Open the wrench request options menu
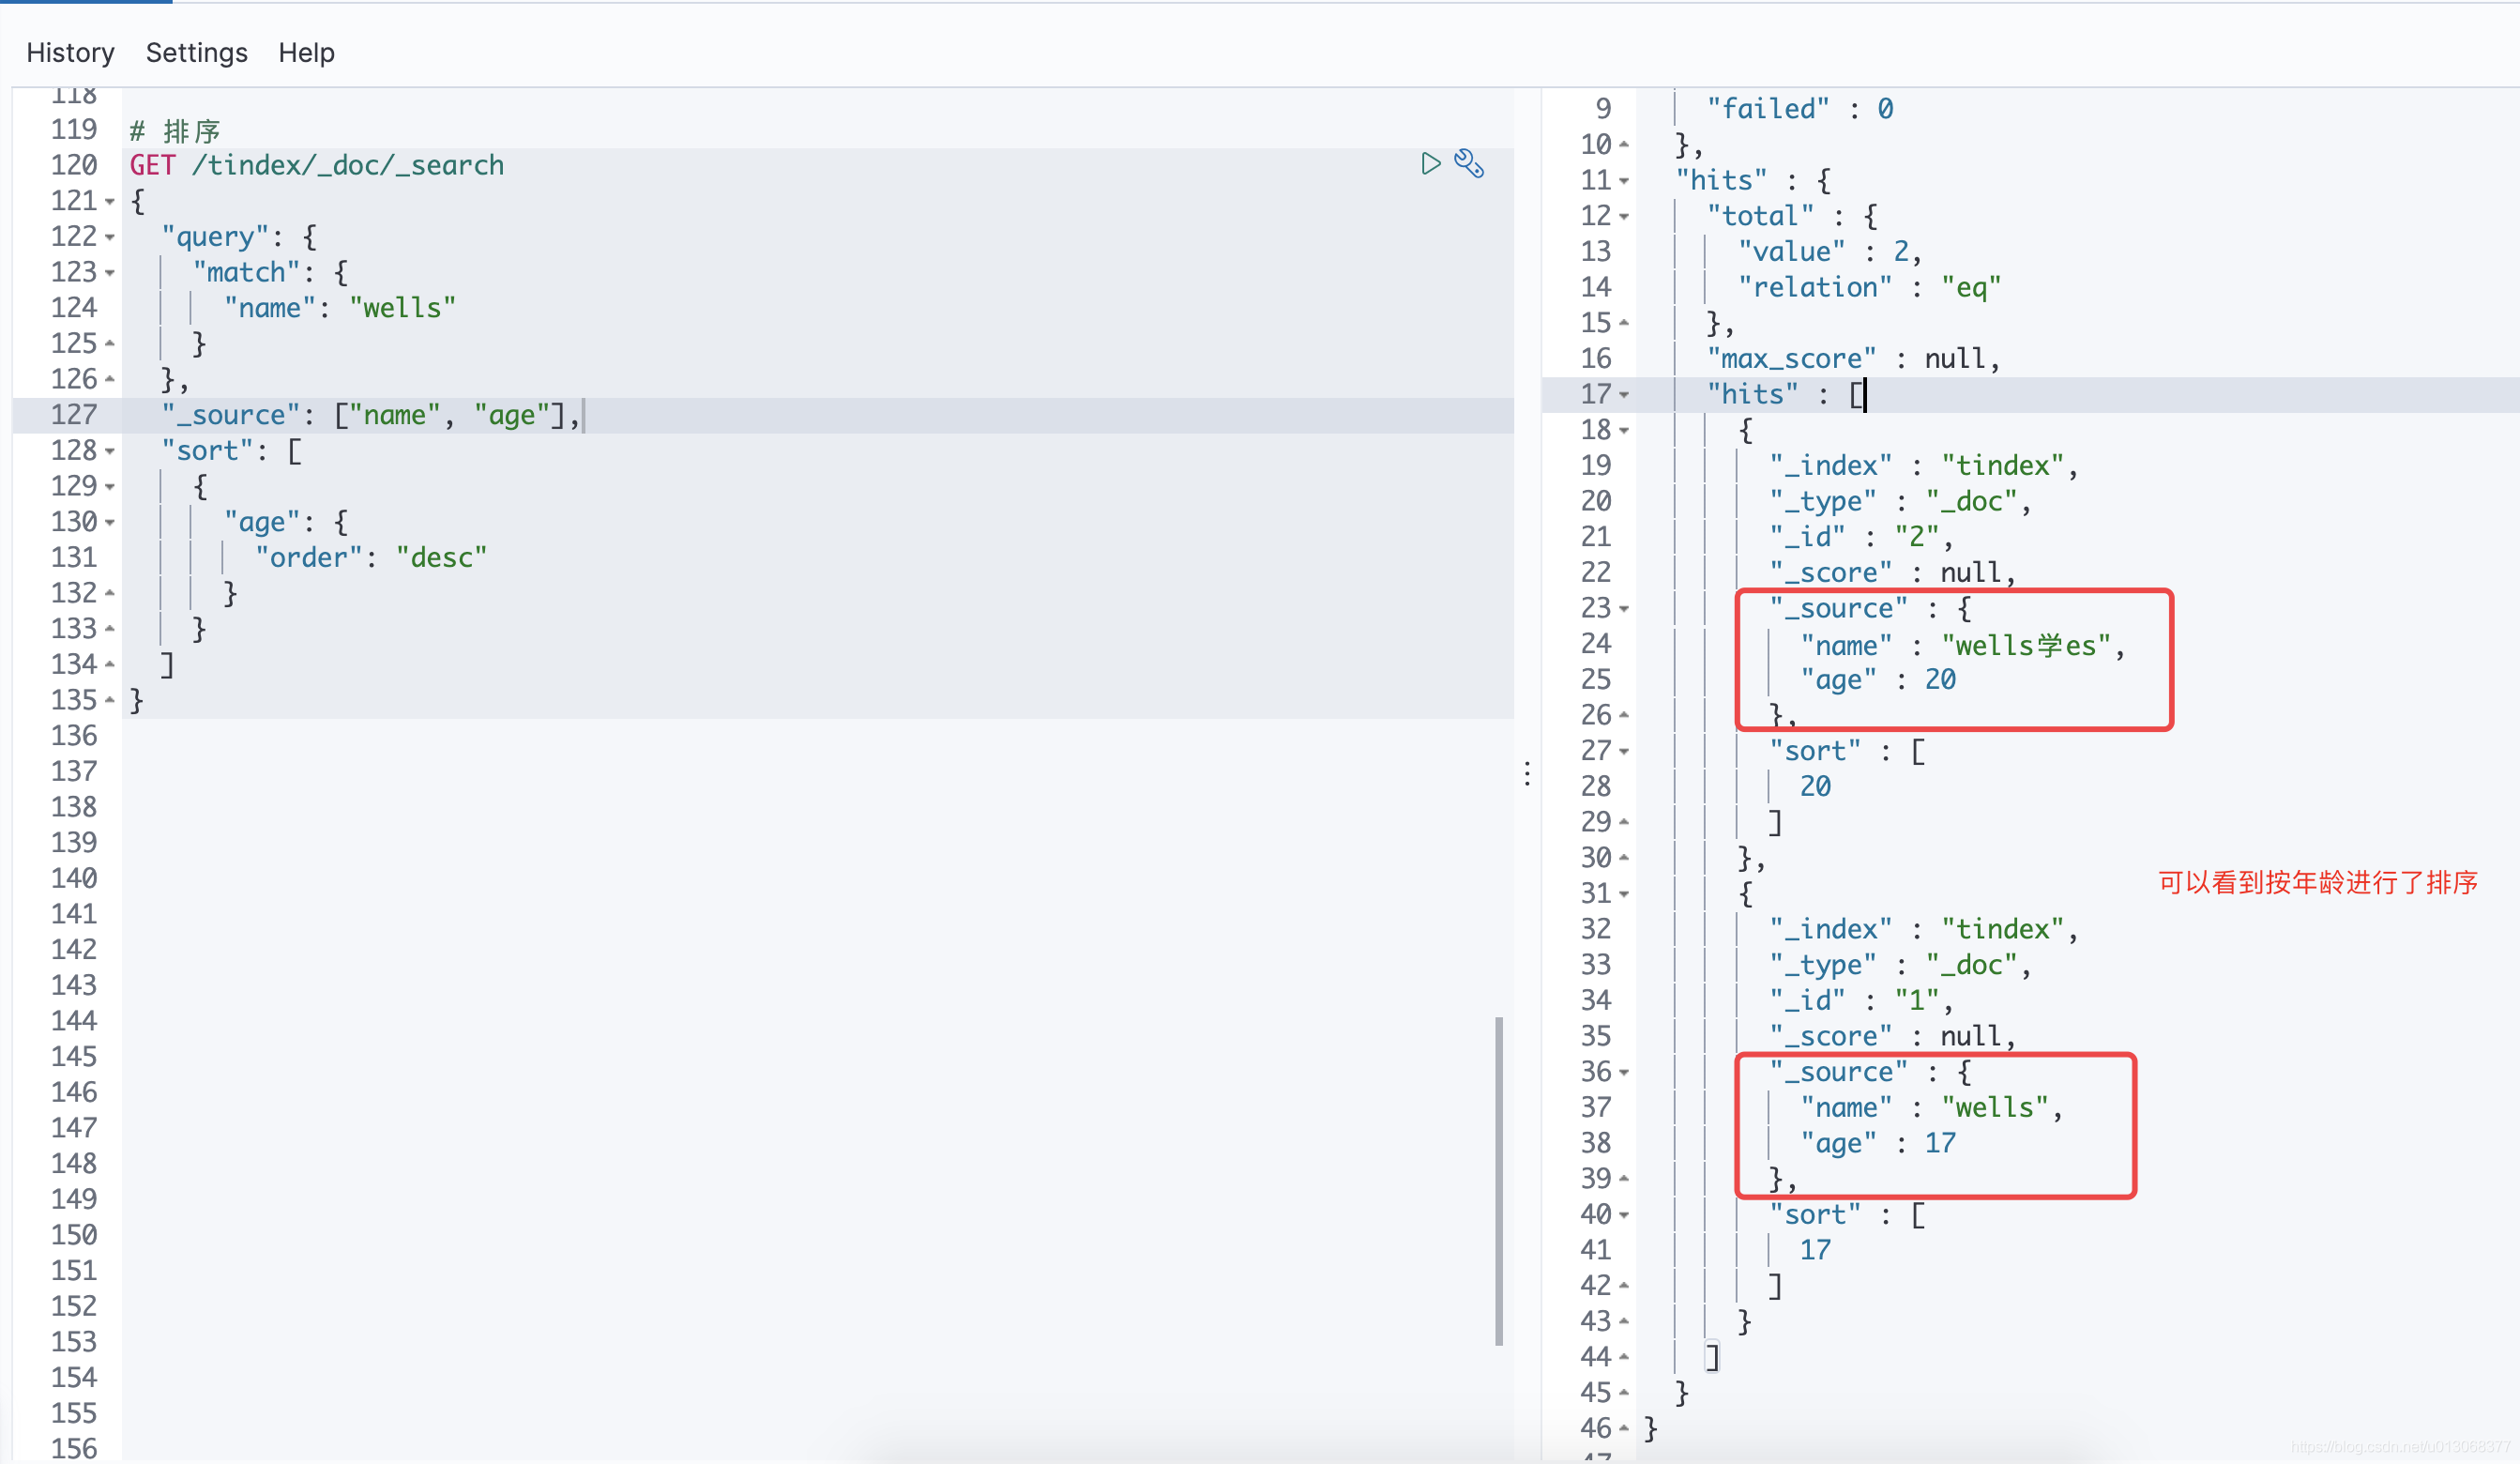 tap(1469, 164)
